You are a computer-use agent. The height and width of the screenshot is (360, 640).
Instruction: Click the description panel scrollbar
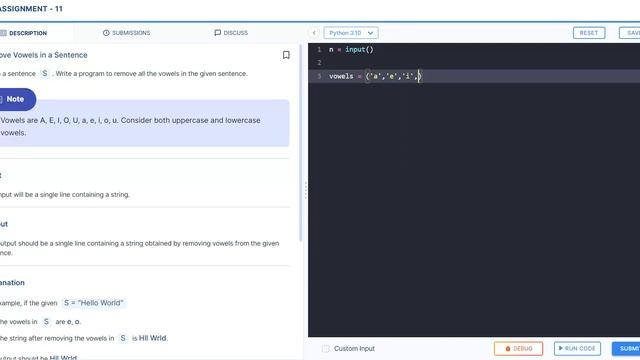[301, 143]
